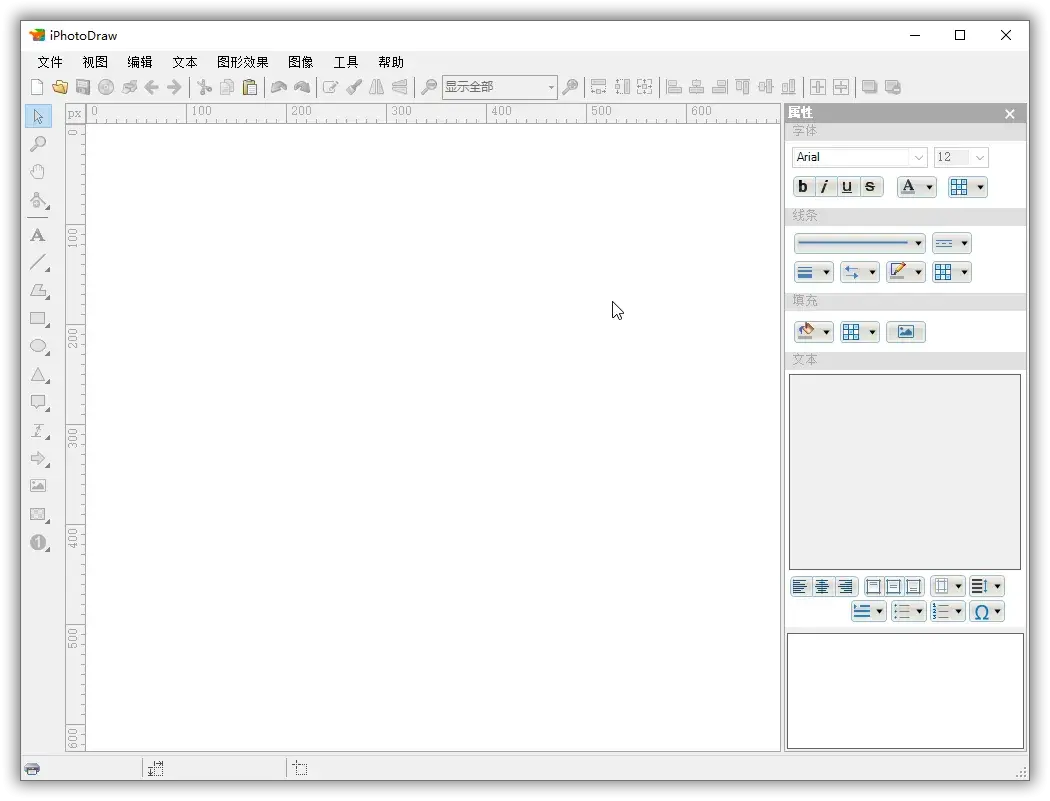
Task: Select the arrow pointer tool
Action: click(38, 116)
